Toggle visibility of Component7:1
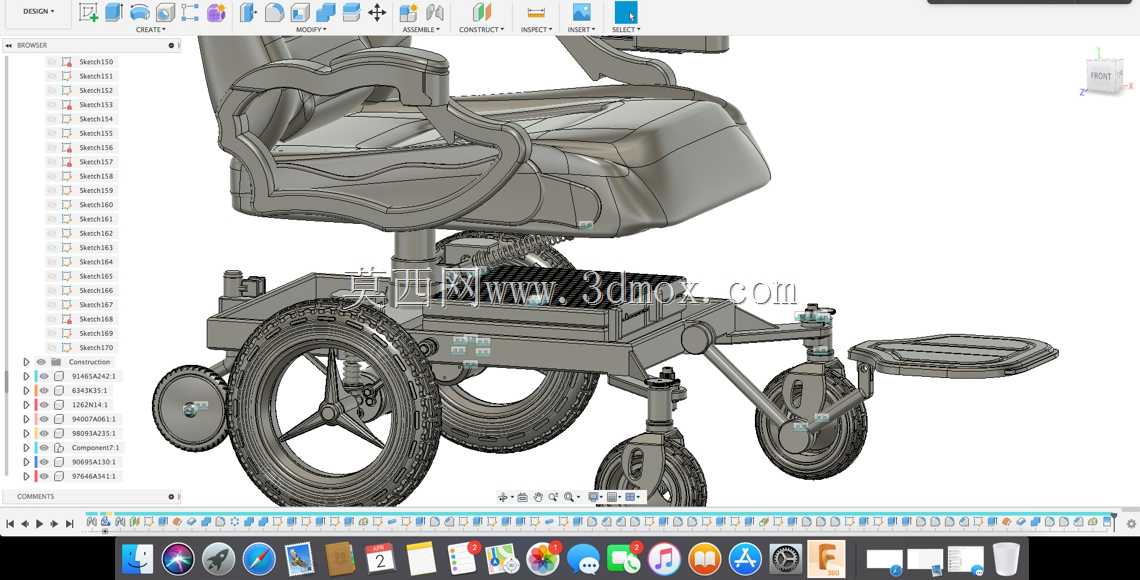The height and width of the screenshot is (580, 1140). pyautogui.click(x=44, y=448)
